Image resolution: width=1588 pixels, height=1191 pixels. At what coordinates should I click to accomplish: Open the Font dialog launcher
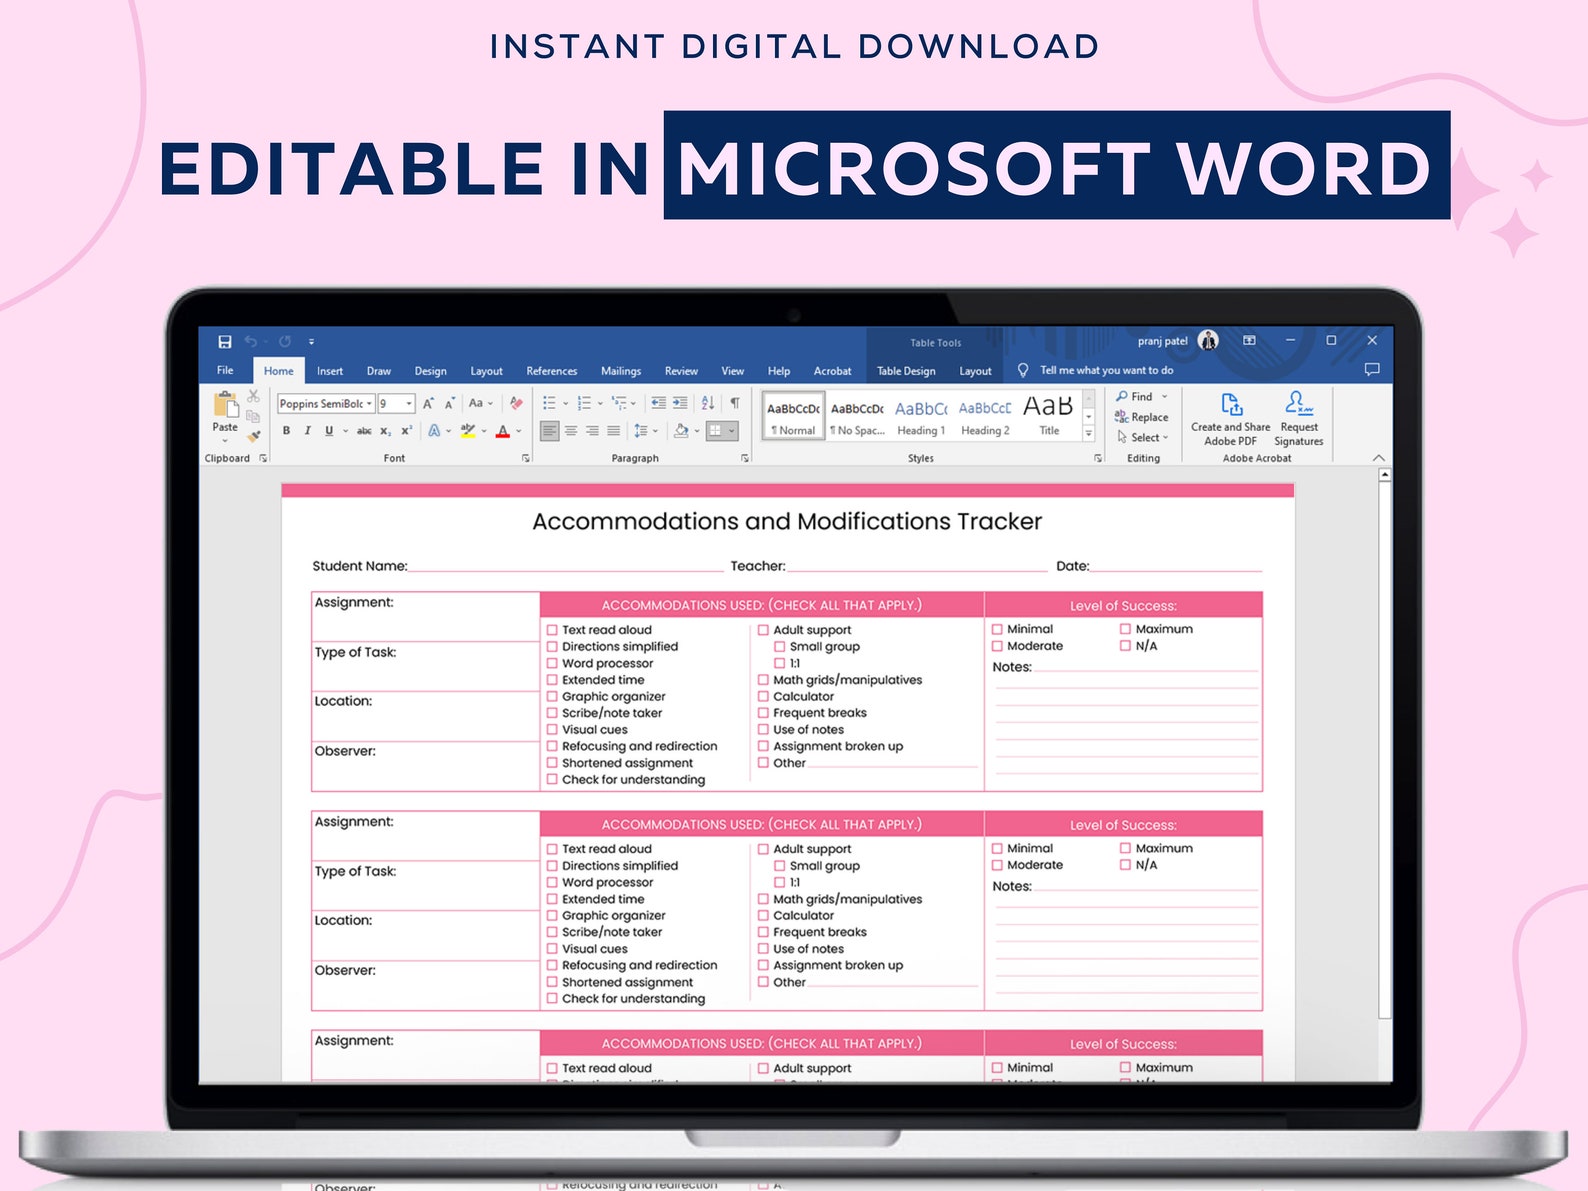[526, 458]
